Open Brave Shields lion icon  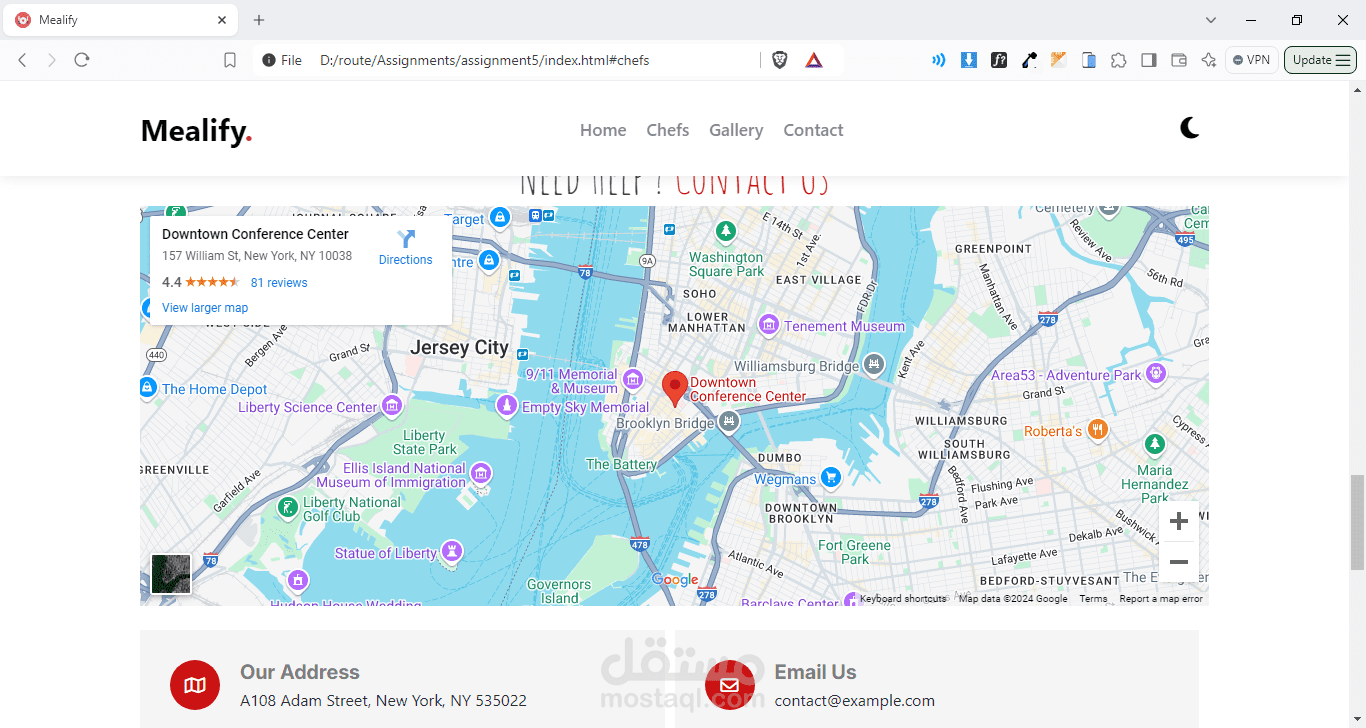780,60
